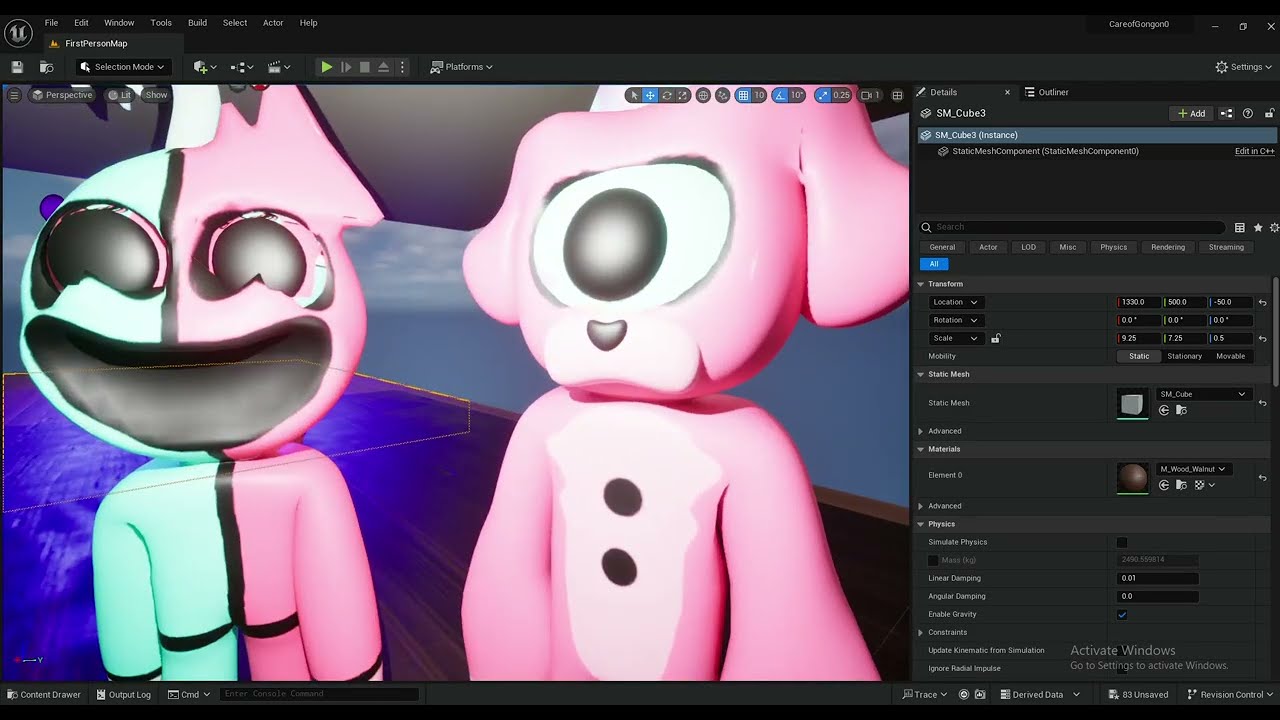Click the Add component button

(x=1191, y=113)
